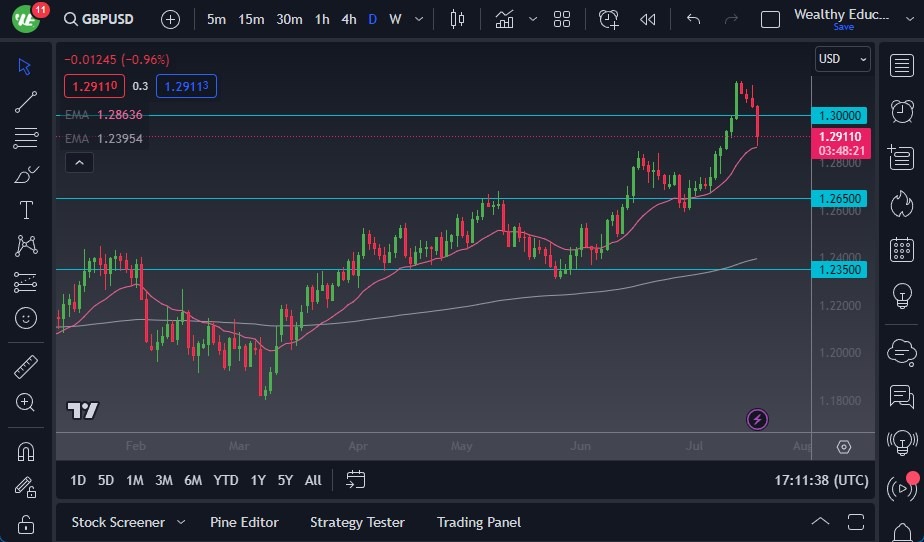Select the text annotation tool
The image size is (924, 542).
point(26,210)
